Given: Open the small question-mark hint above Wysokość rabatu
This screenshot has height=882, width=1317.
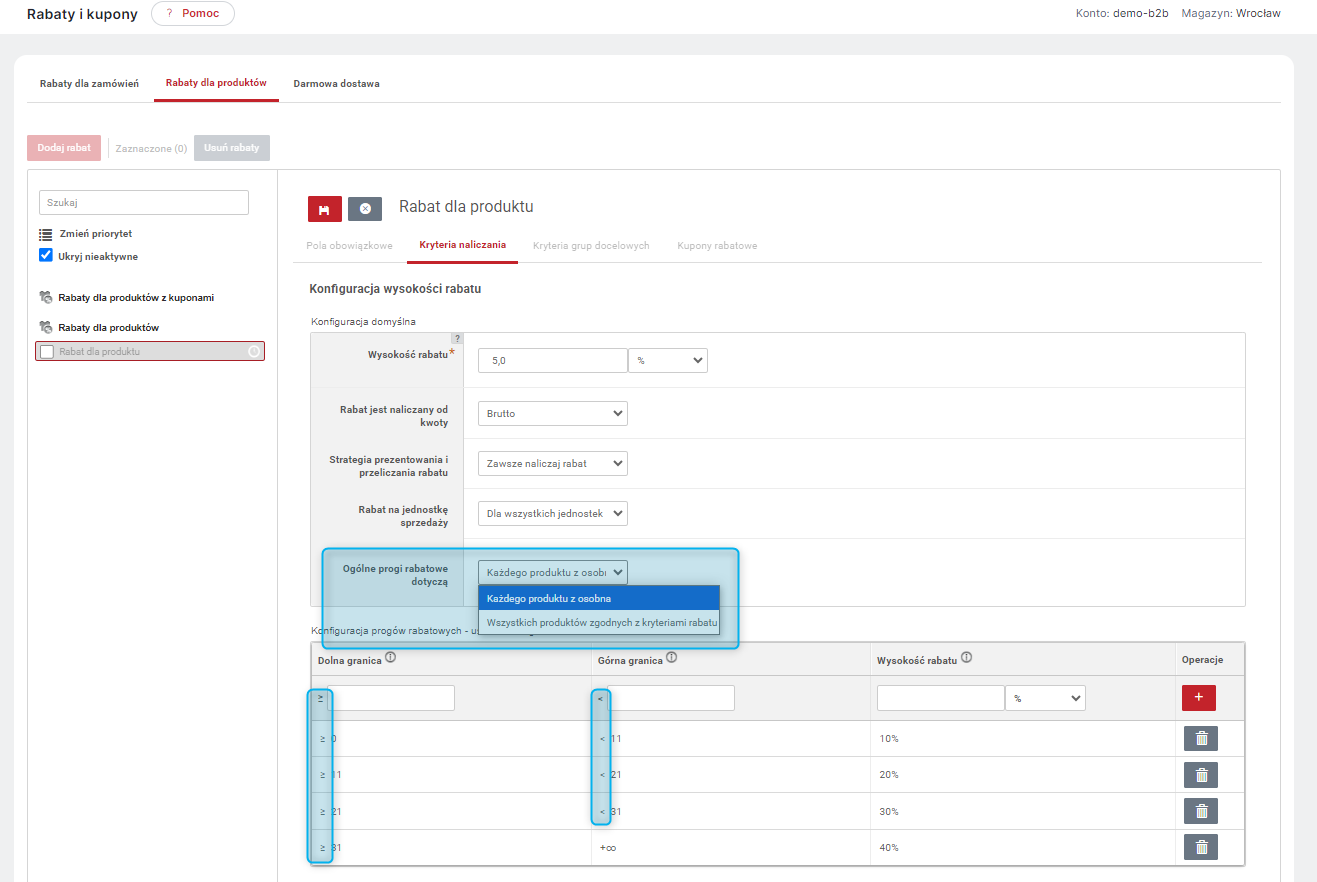Looking at the screenshot, I should coord(457,338).
